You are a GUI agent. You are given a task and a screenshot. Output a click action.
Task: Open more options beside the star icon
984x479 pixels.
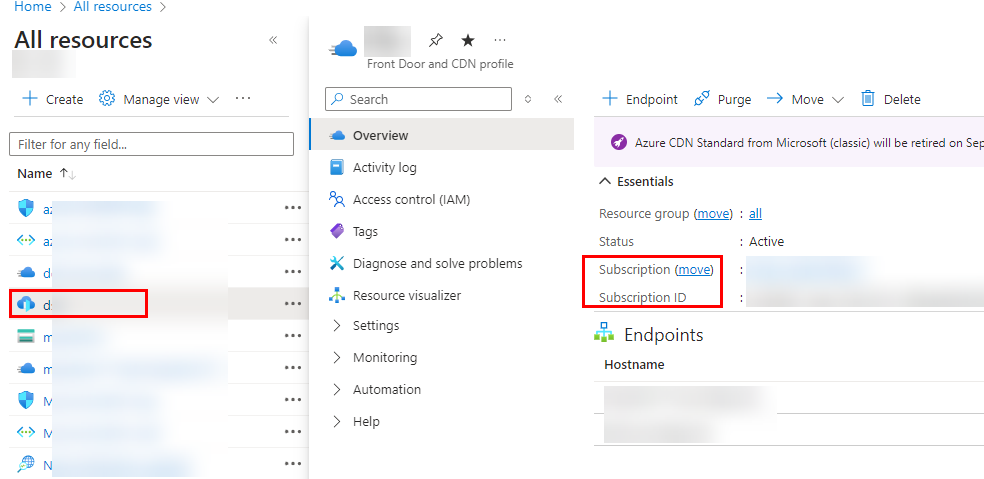(500, 40)
